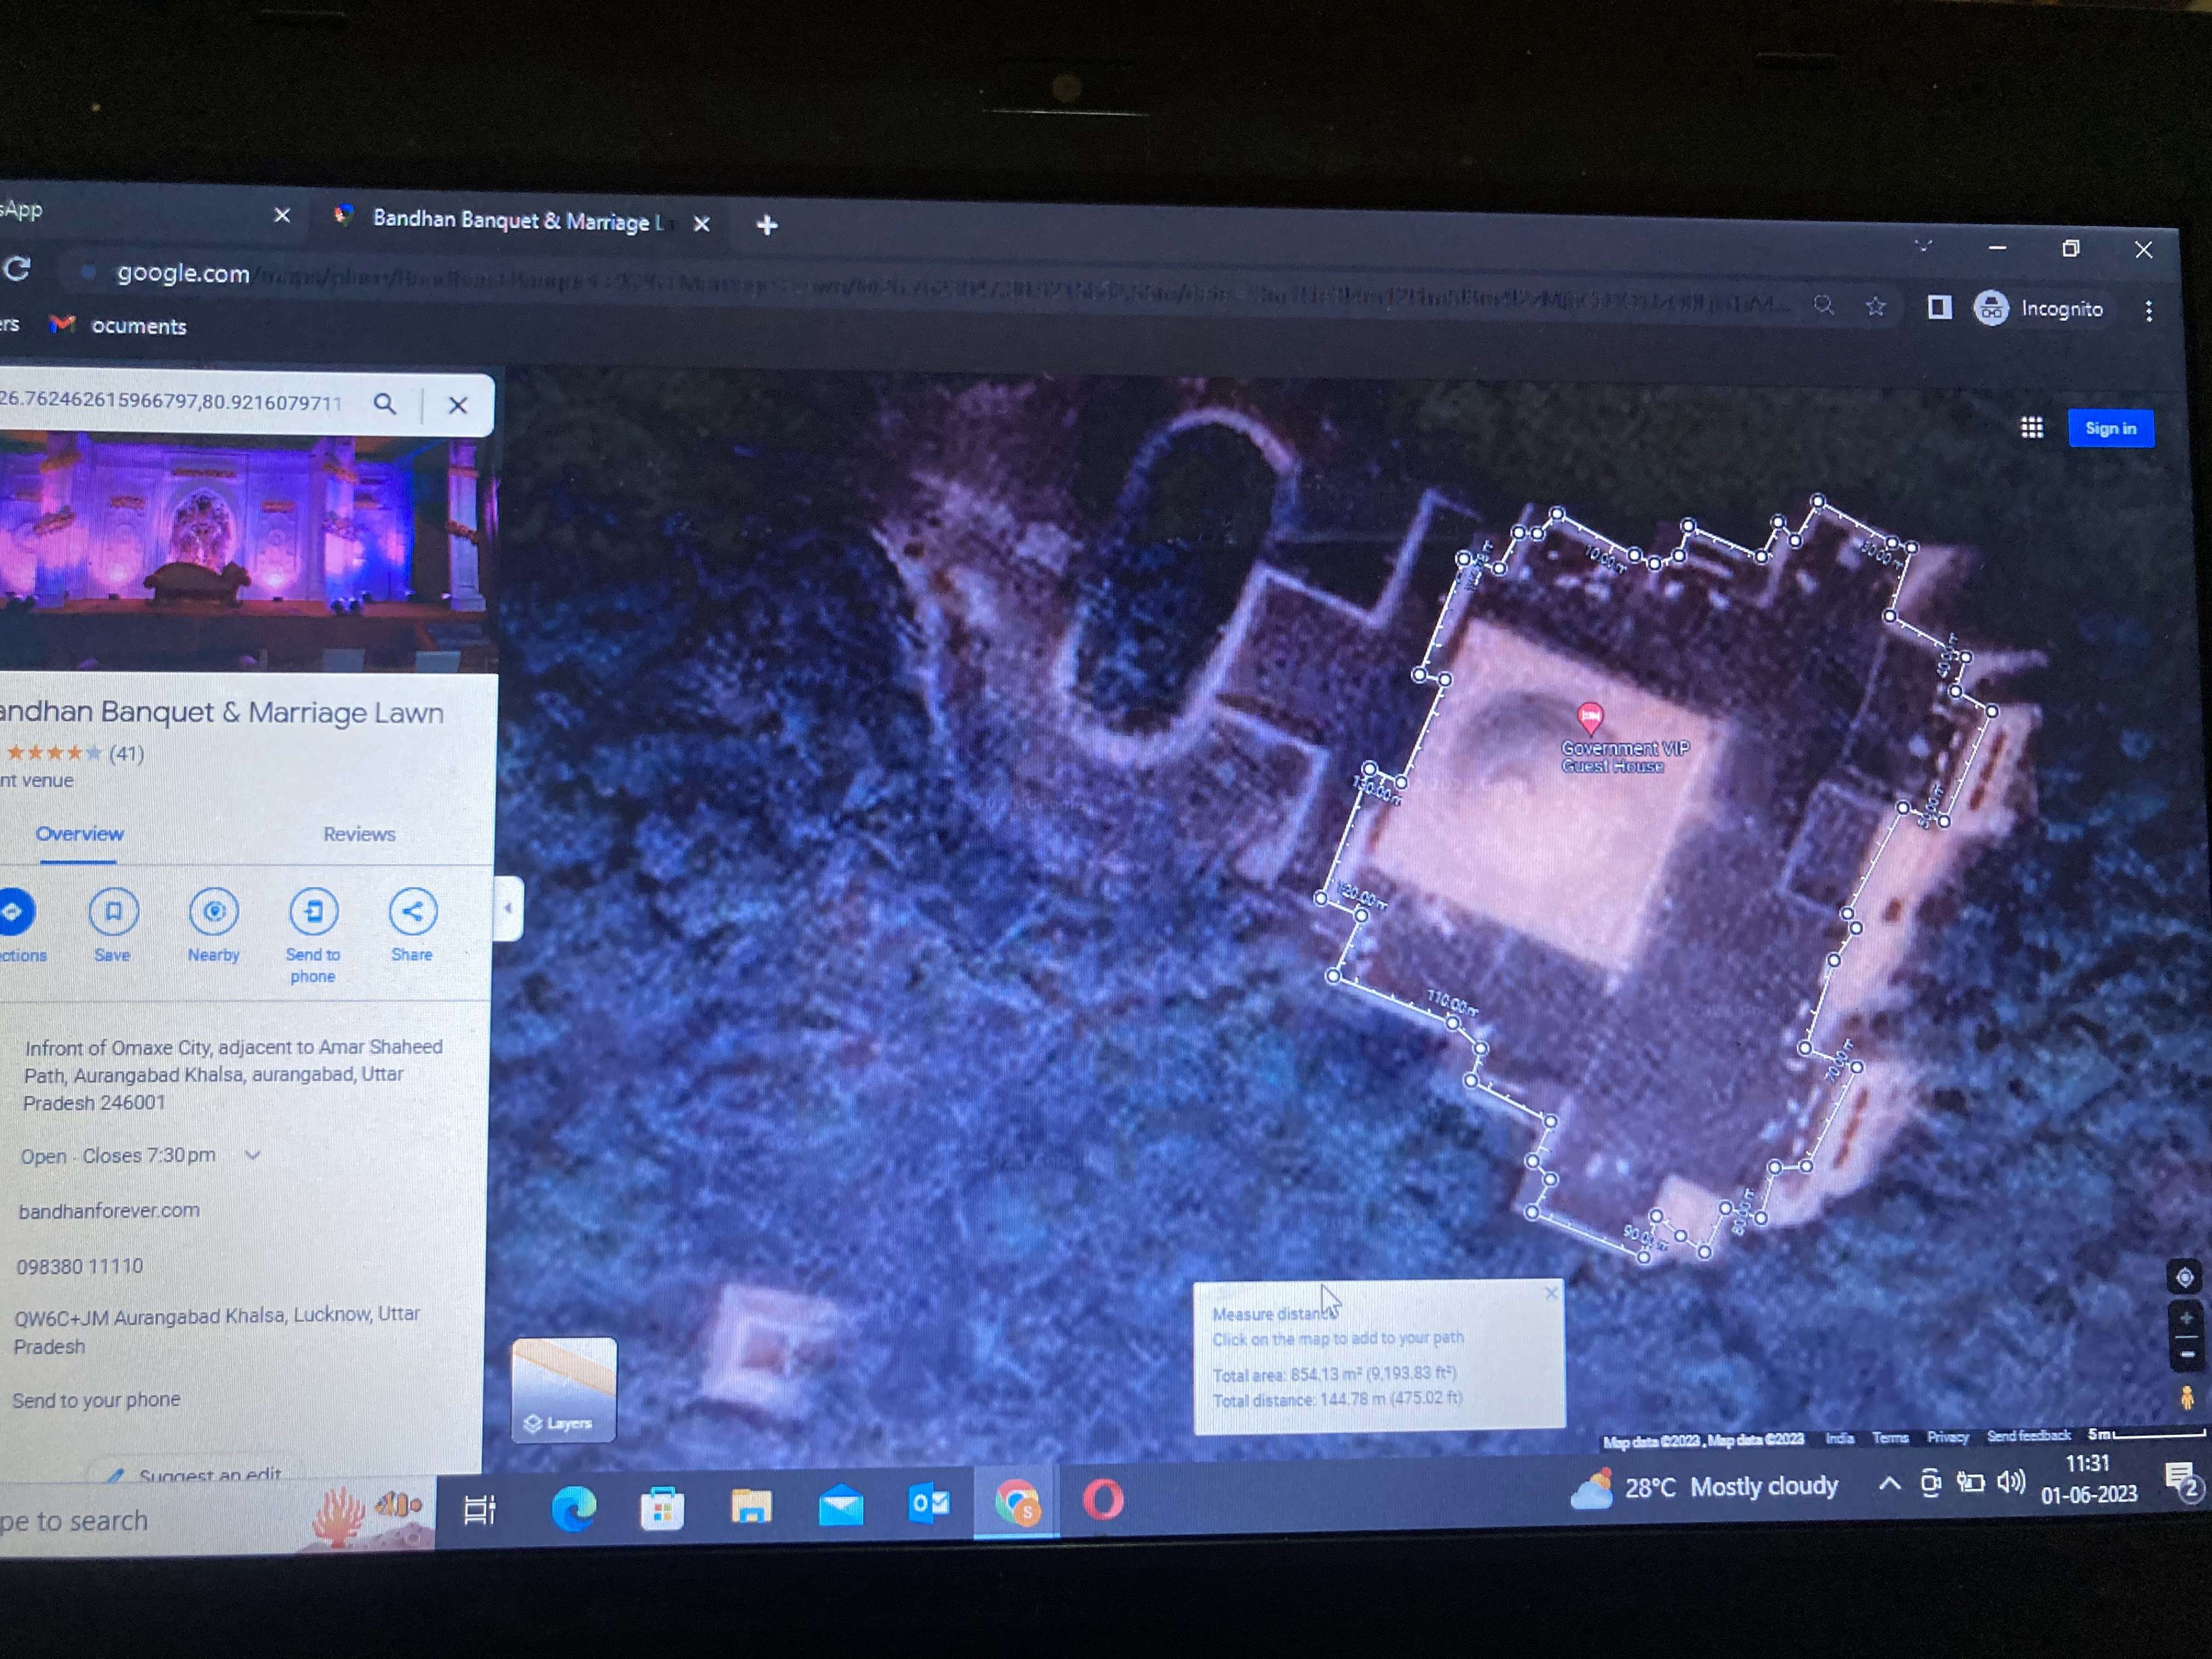The image size is (2212, 1659).
Task: Clear the Maps search box with X
Action: [457, 405]
